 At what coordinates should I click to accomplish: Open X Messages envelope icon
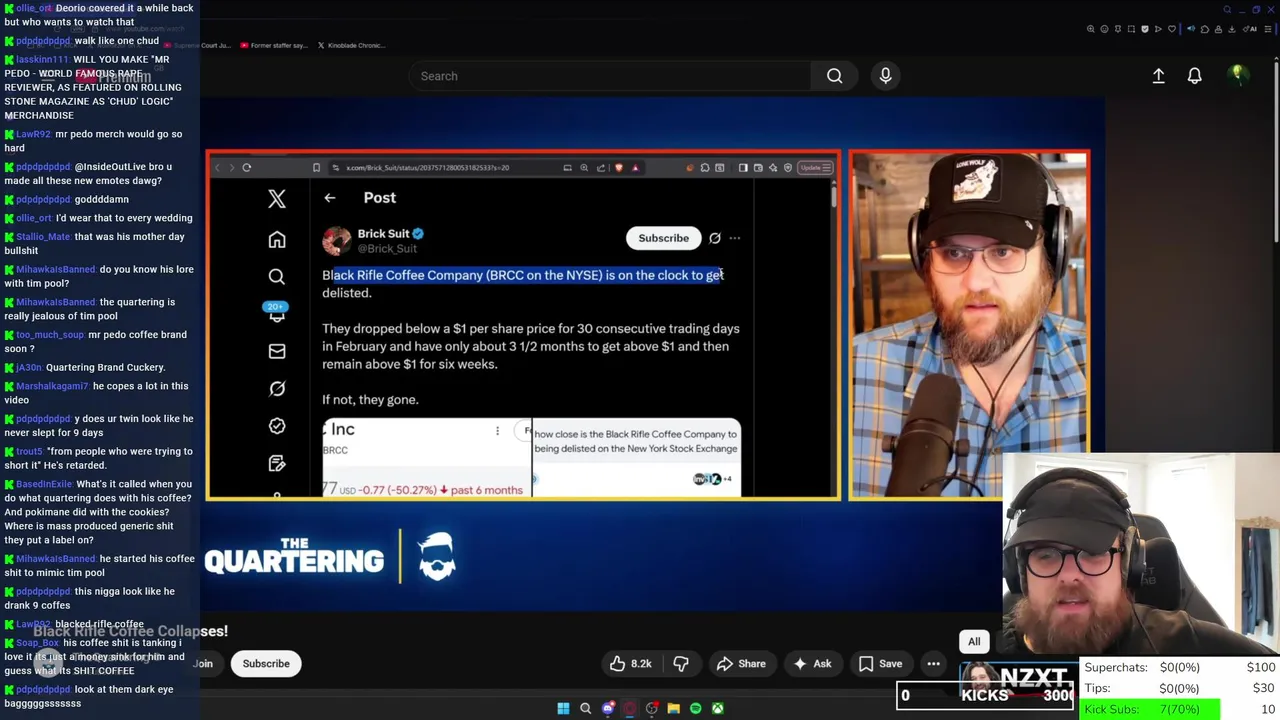tap(277, 351)
